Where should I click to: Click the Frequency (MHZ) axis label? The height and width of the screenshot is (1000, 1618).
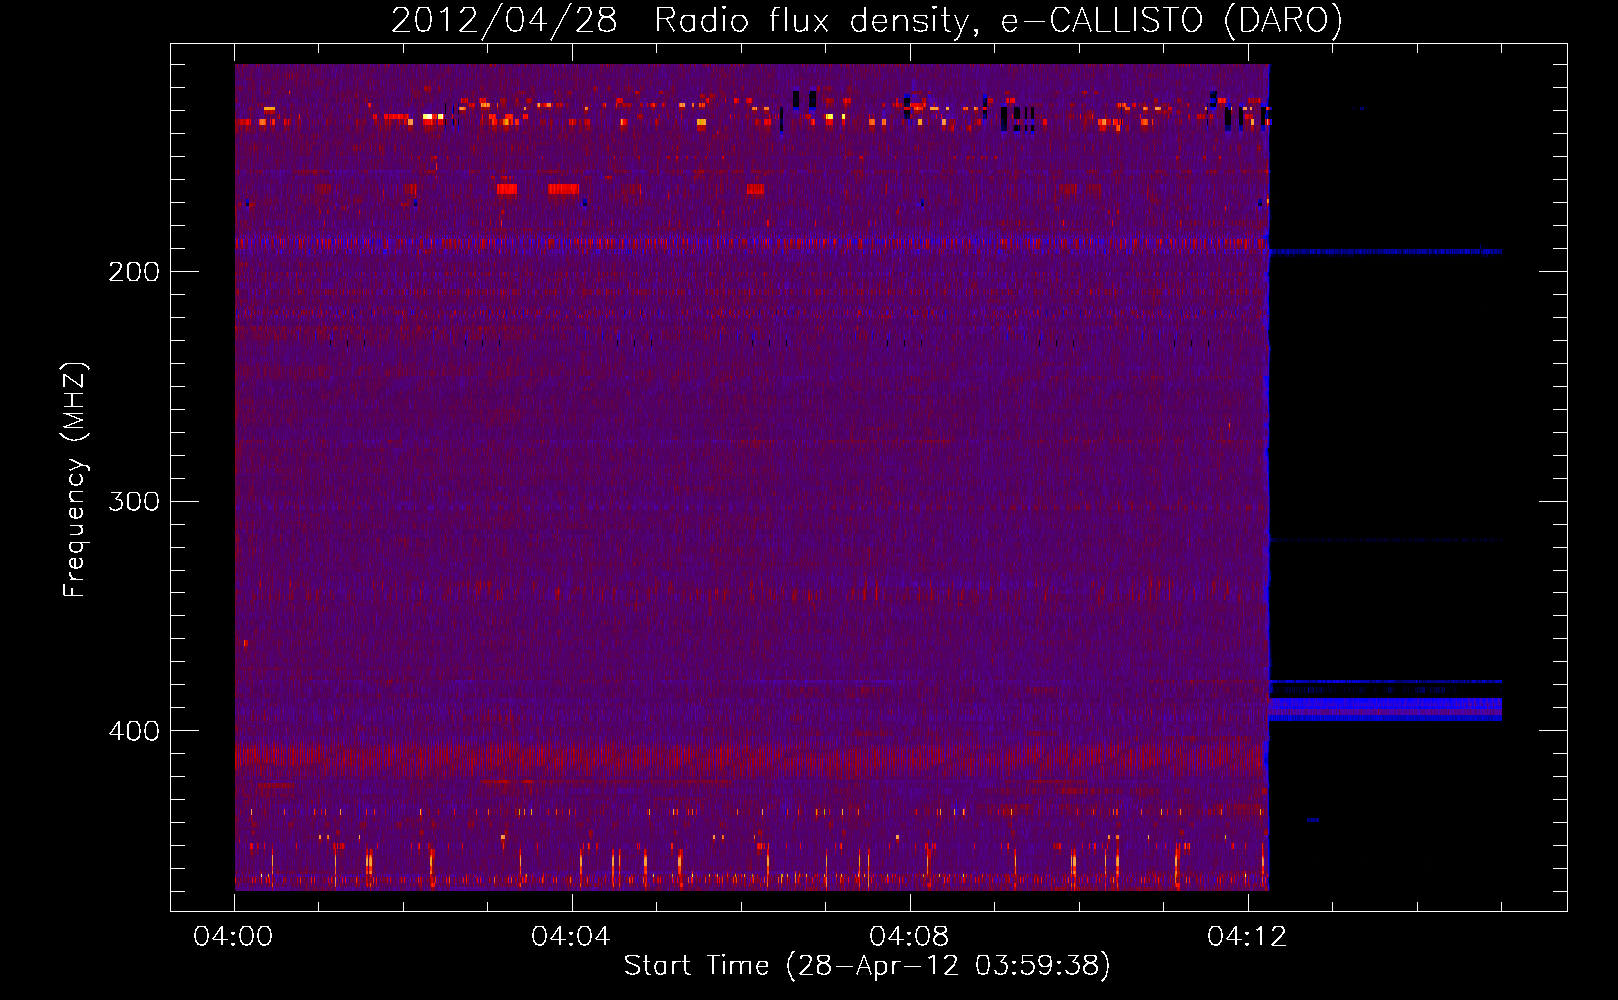[75, 480]
